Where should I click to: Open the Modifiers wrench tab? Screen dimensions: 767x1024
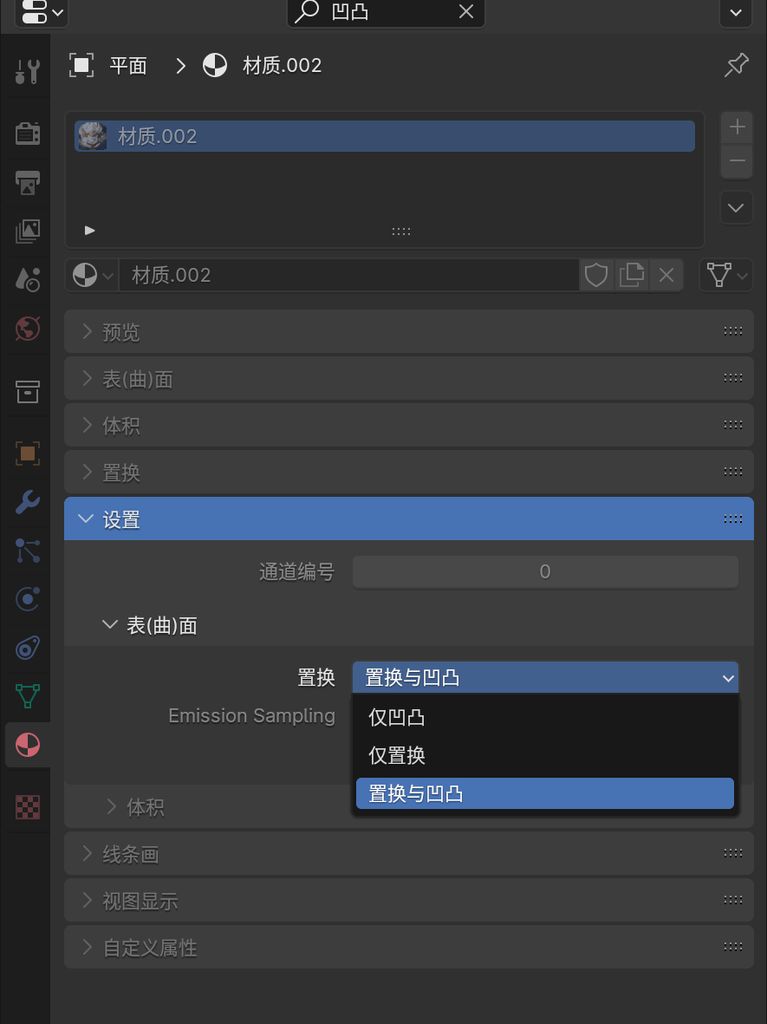[x=27, y=502]
